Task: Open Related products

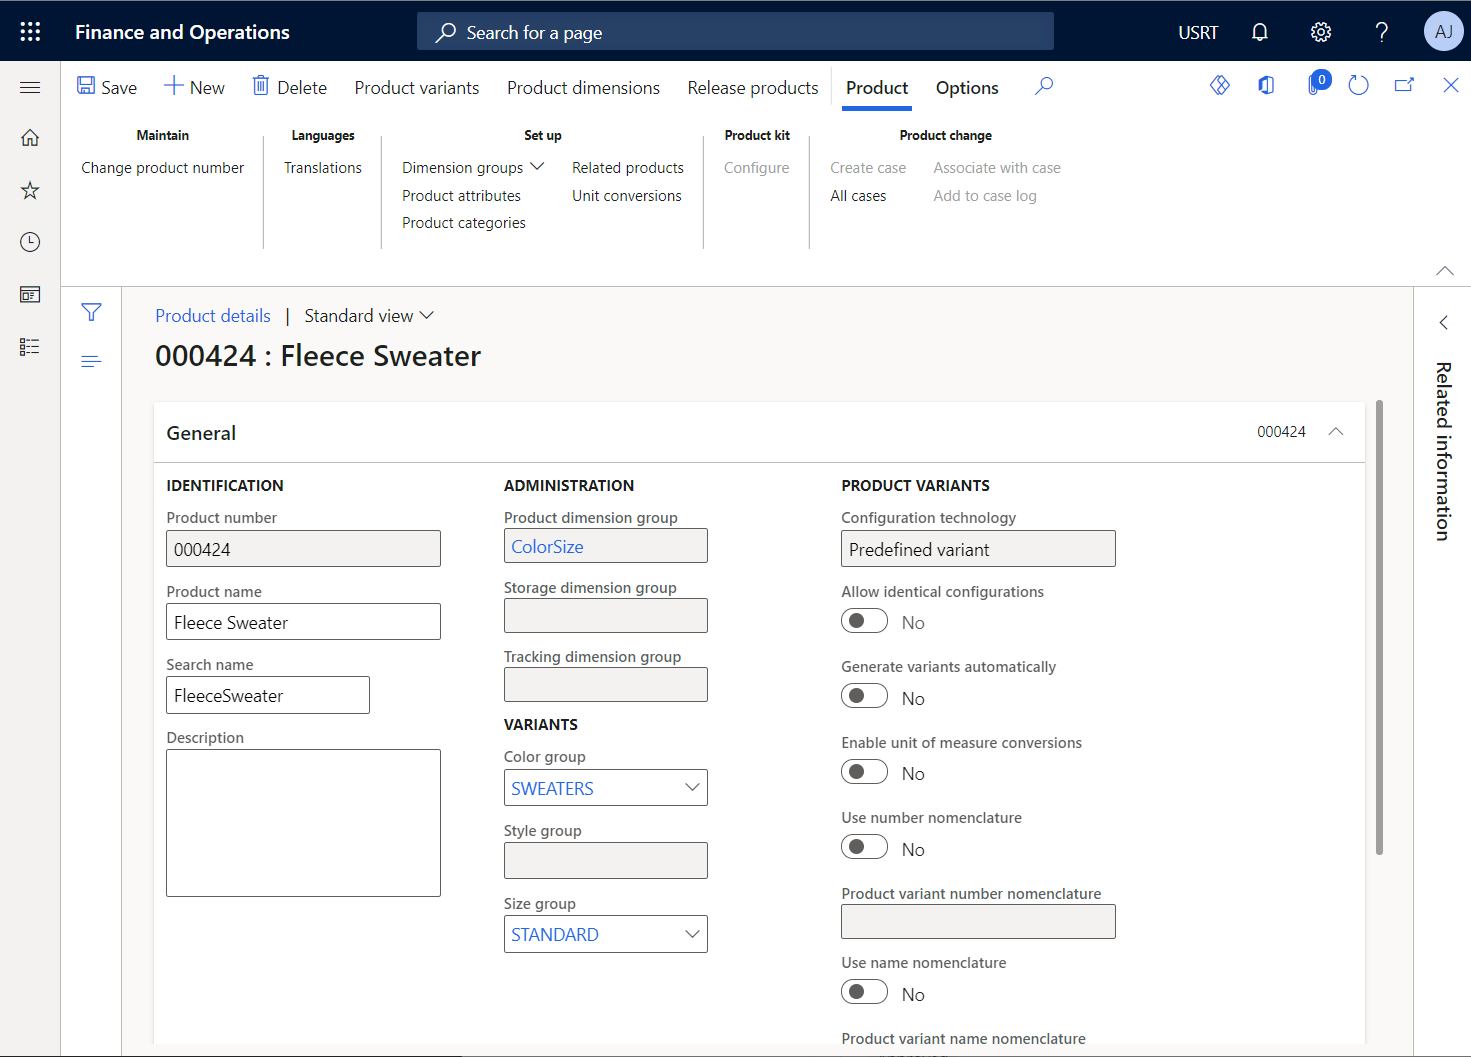Action: [x=628, y=168]
